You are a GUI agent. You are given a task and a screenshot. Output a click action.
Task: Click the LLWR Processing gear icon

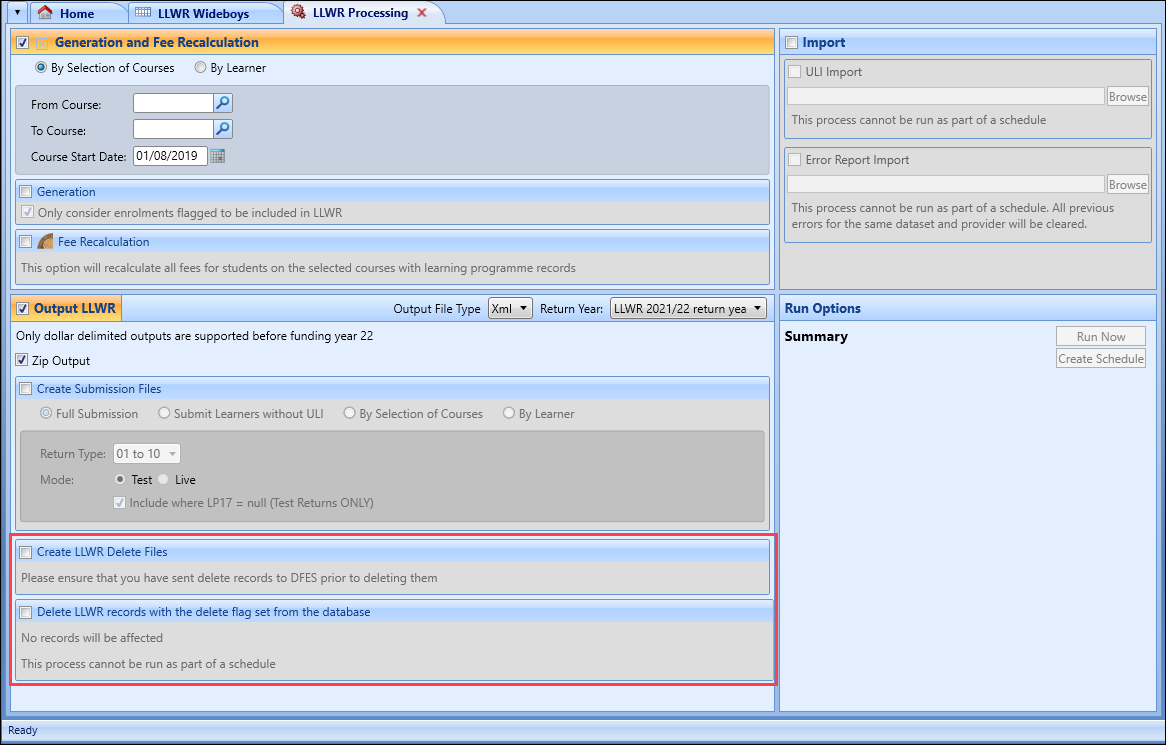(298, 13)
